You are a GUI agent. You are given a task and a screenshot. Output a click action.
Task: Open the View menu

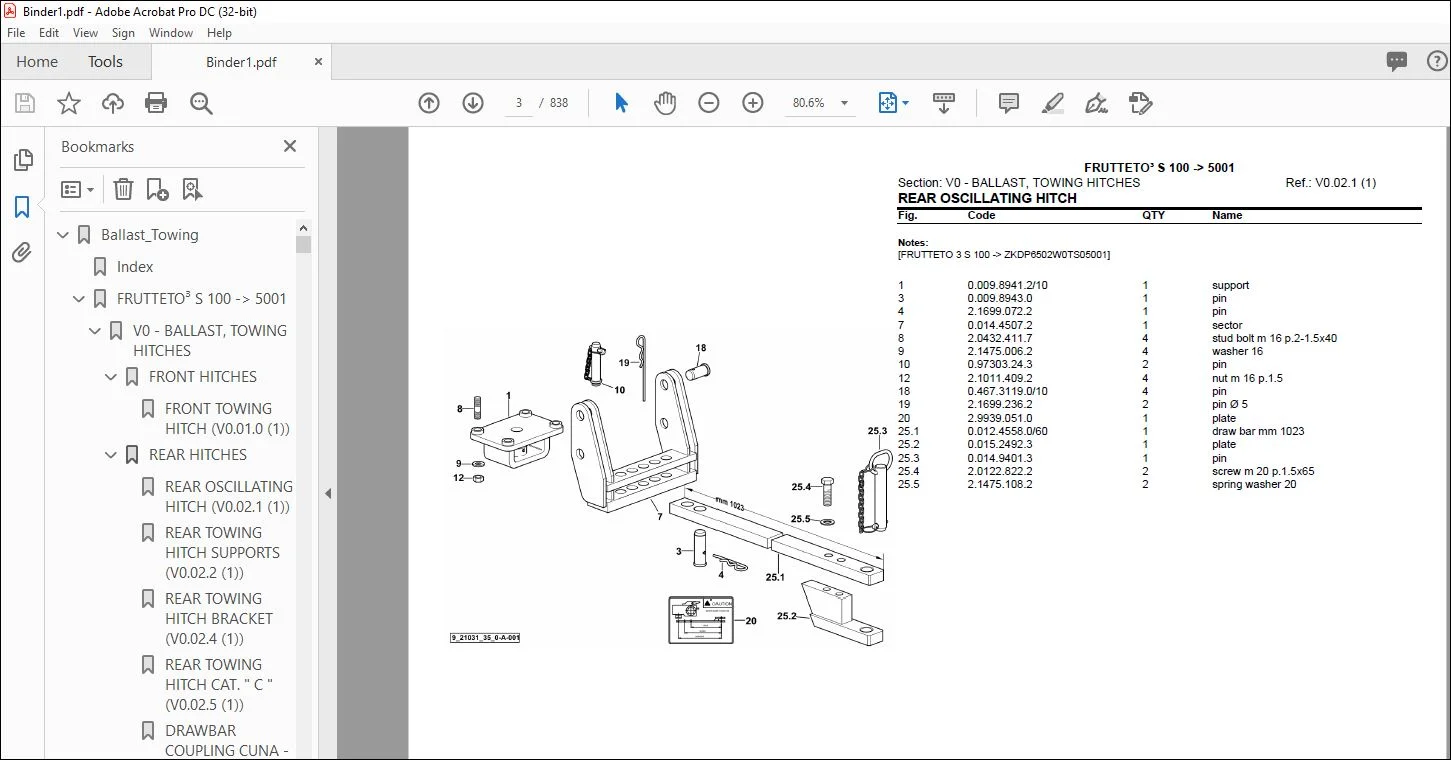(x=86, y=33)
